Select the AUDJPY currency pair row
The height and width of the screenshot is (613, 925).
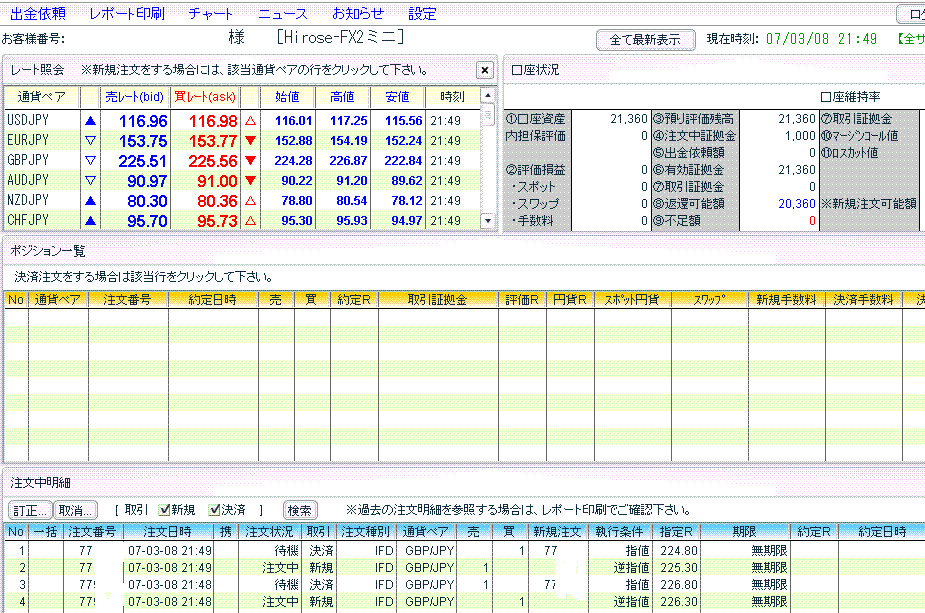coord(242,181)
